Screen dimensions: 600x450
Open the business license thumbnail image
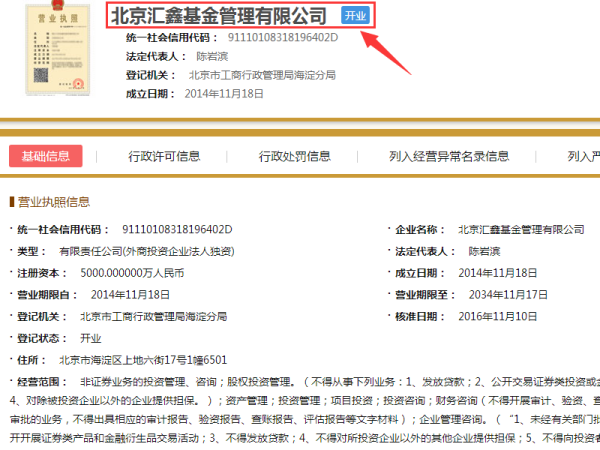(x=57, y=49)
